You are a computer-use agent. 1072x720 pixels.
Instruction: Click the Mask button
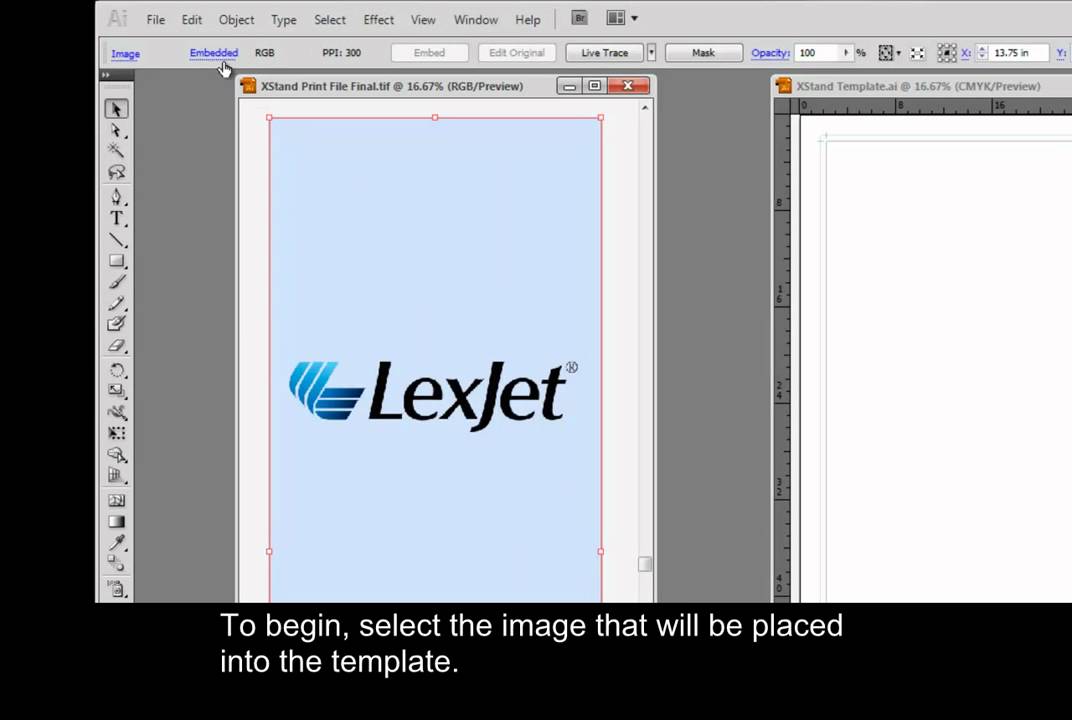[x=704, y=53]
